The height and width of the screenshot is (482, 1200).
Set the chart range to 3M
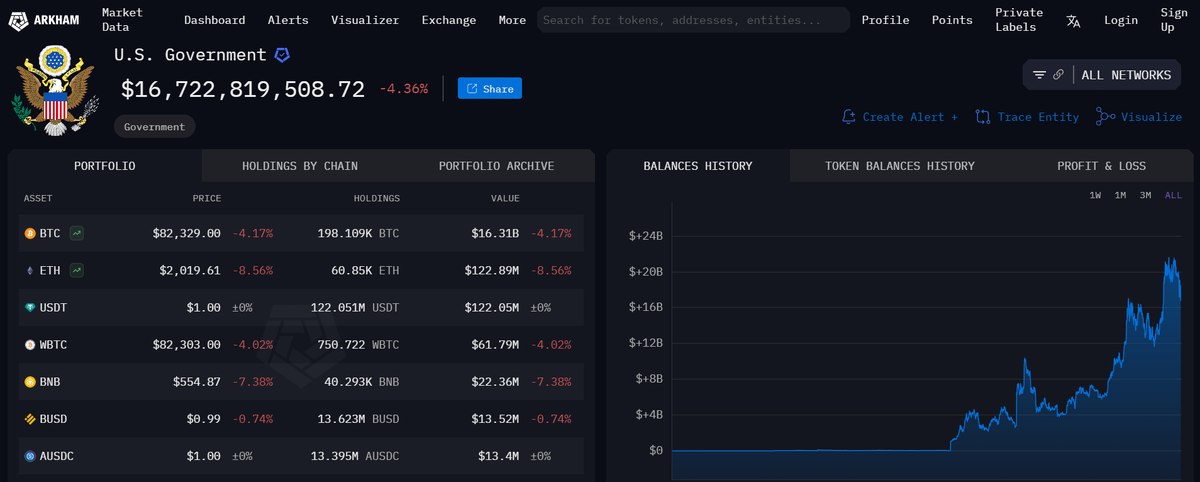pos(1145,195)
